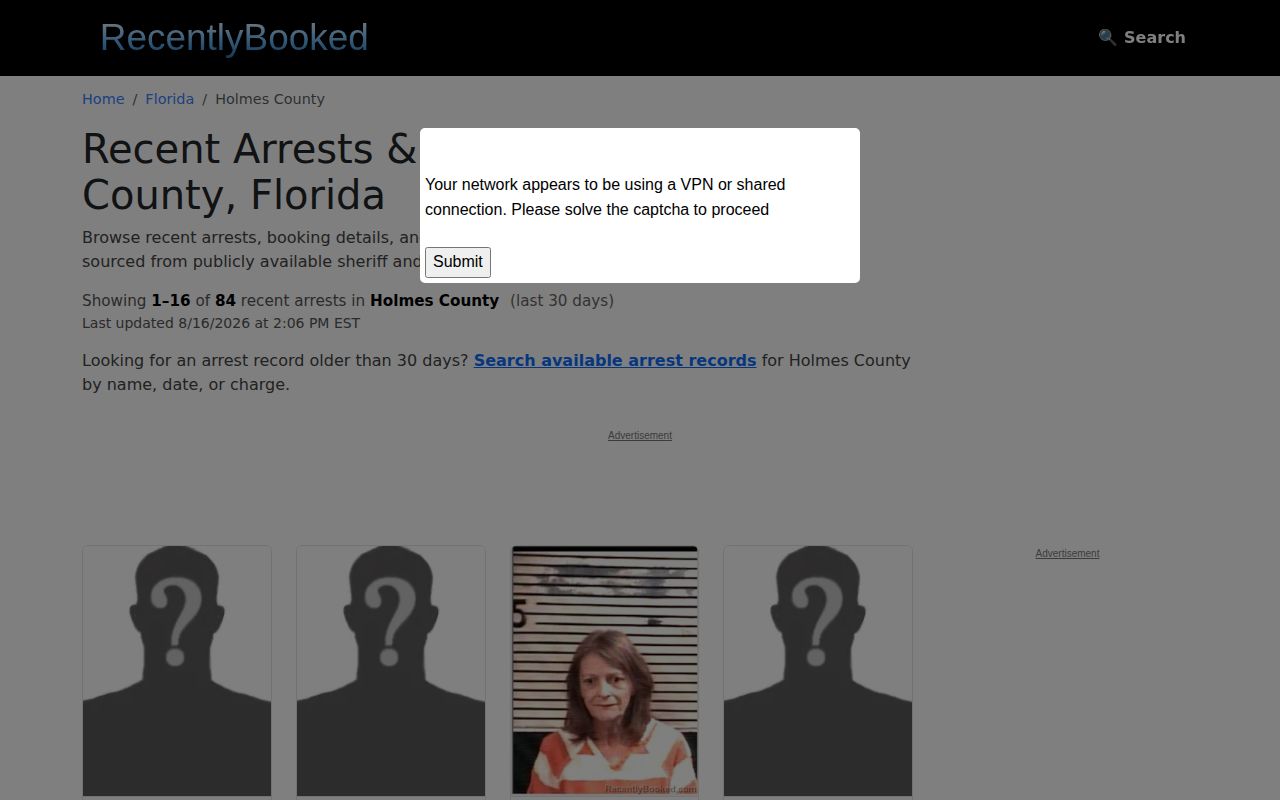1280x800 pixels.
Task: Open Search available arrest records link
Action: point(615,360)
